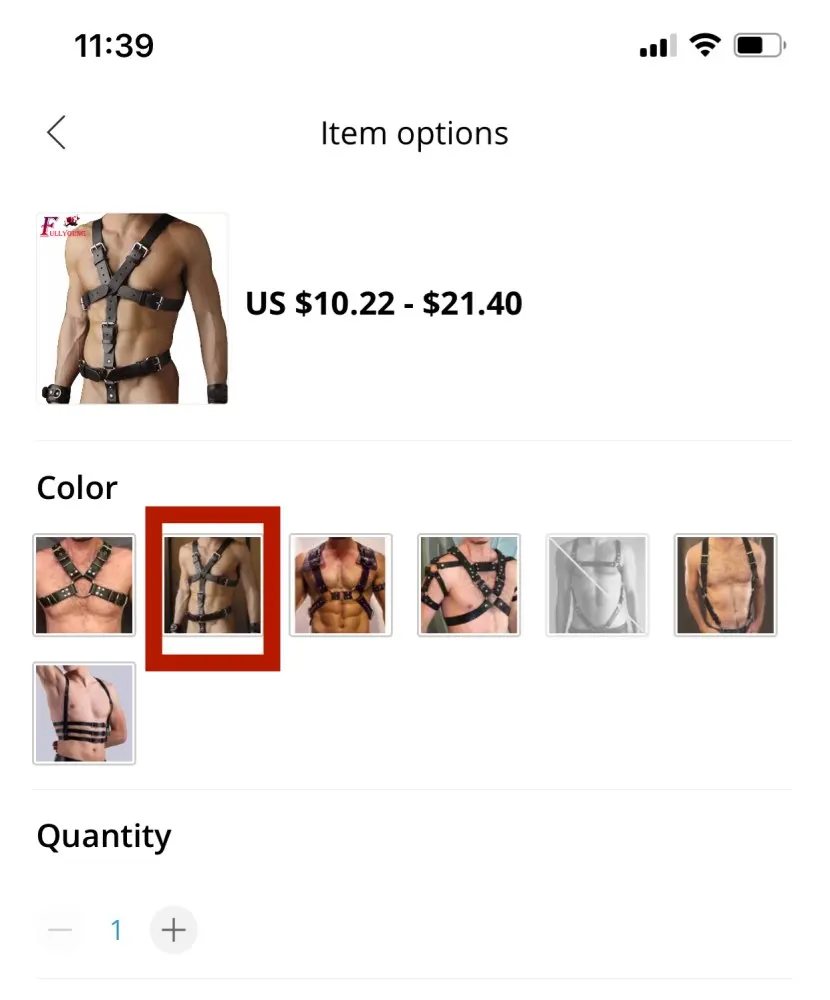Tap the greyed-out unavailable harness option
Viewport: 830px width, 1000px height.
point(597,585)
